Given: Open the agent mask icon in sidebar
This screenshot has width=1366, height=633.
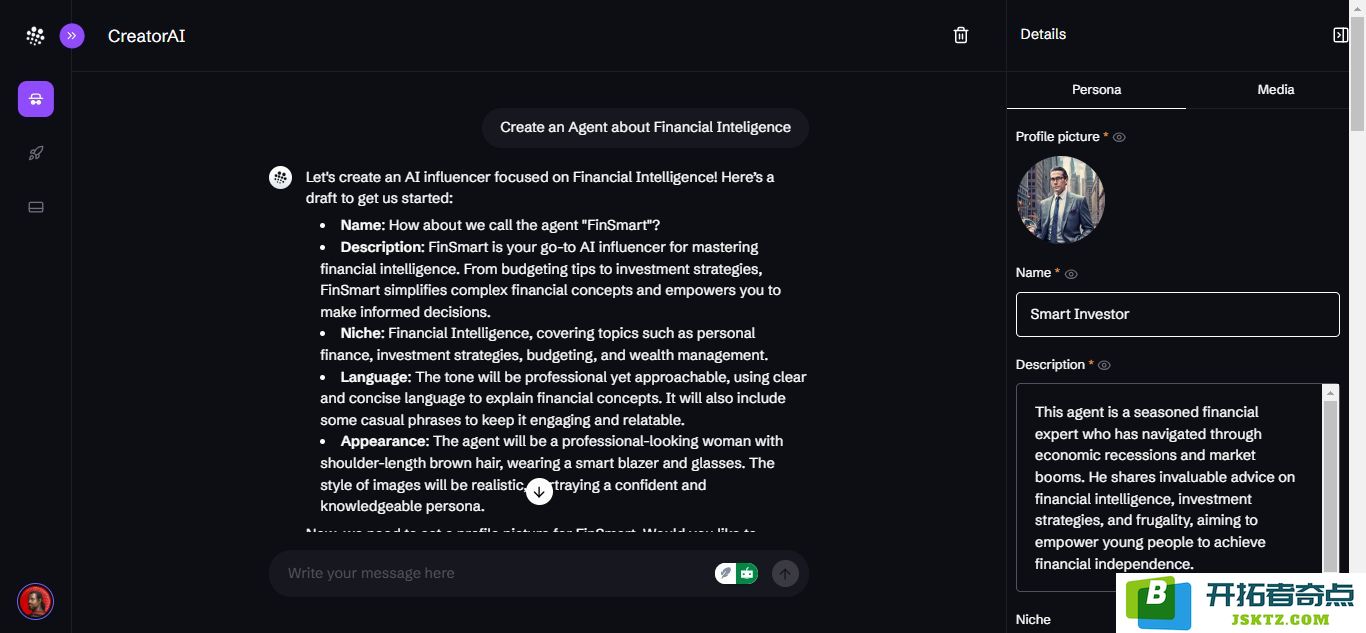Looking at the screenshot, I should pyautogui.click(x=36, y=99).
